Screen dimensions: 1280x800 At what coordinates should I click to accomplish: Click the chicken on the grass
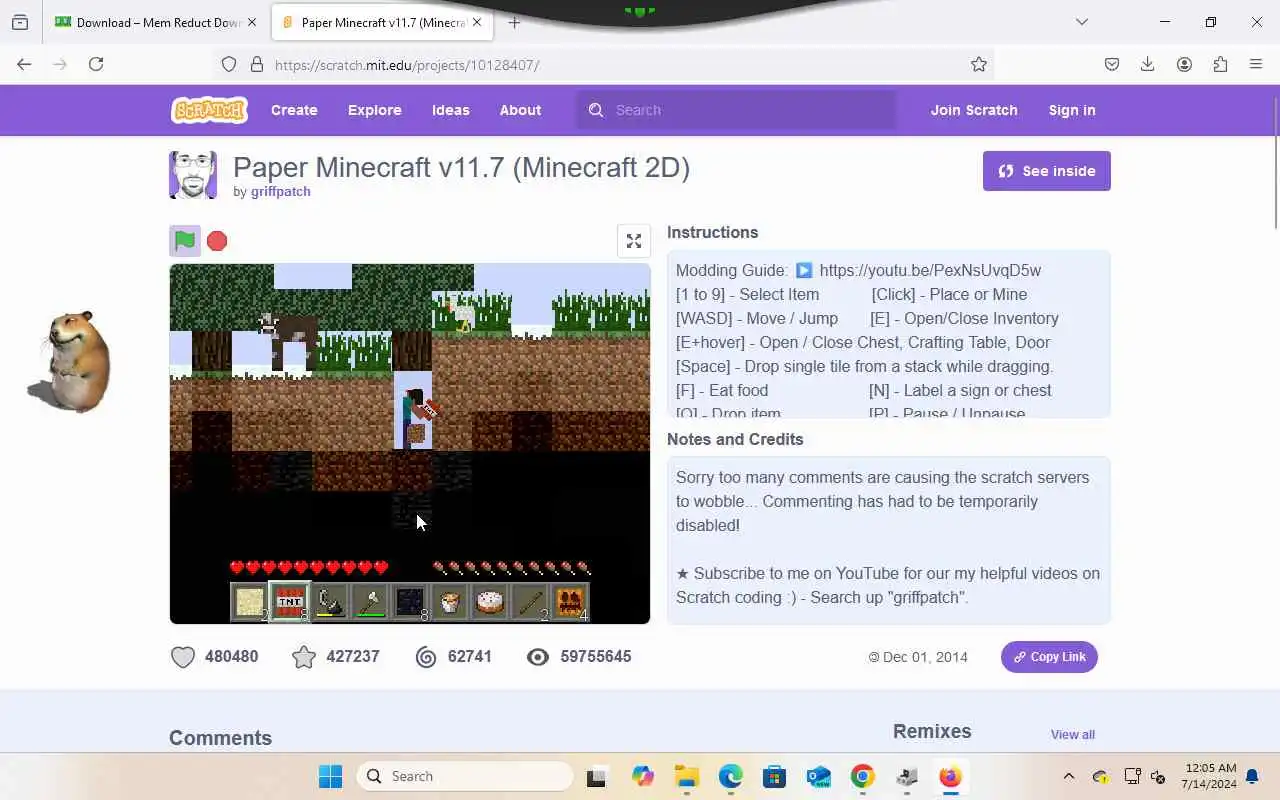459,313
